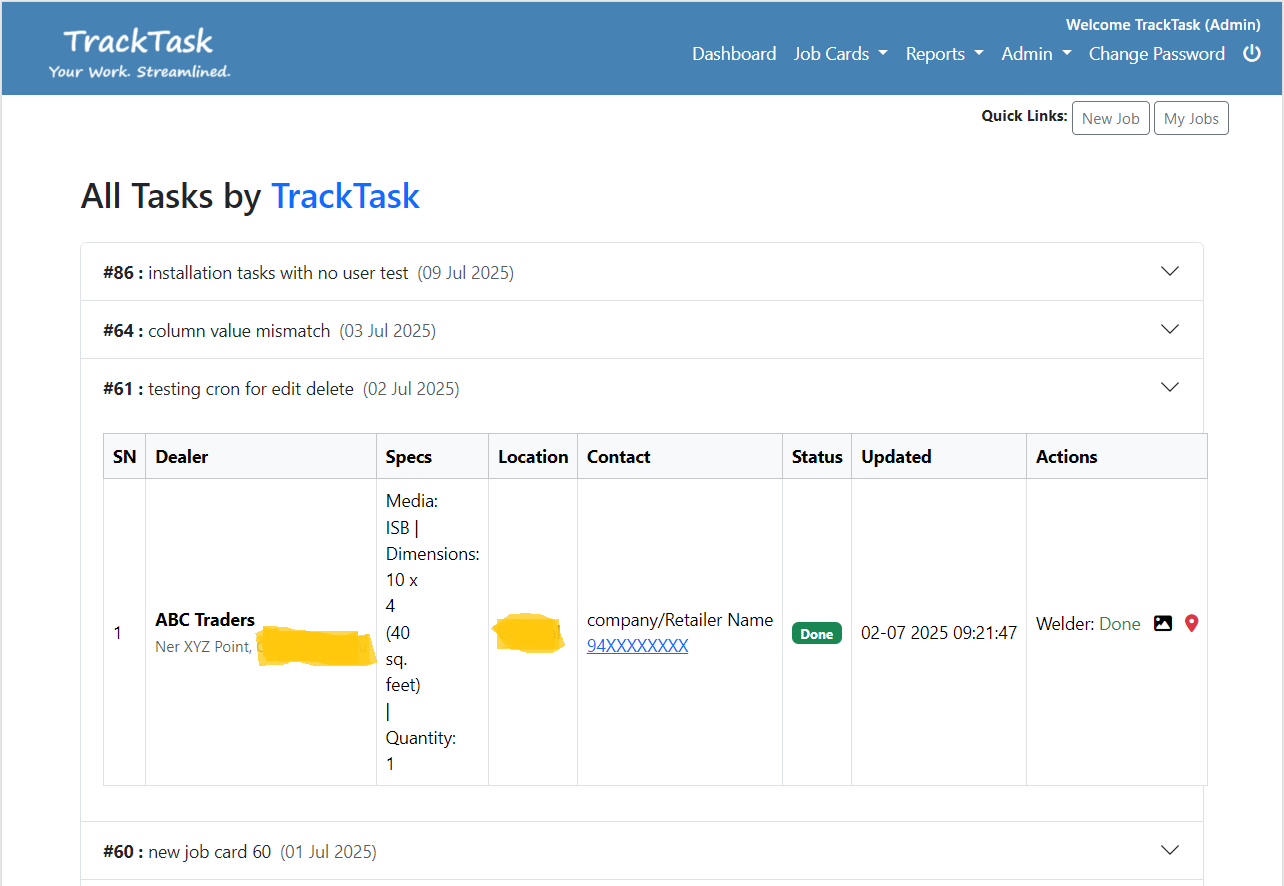This screenshot has height=886, width=1284.
Task: Open the Reports dropdown menu
Action: tap(944, 54)
